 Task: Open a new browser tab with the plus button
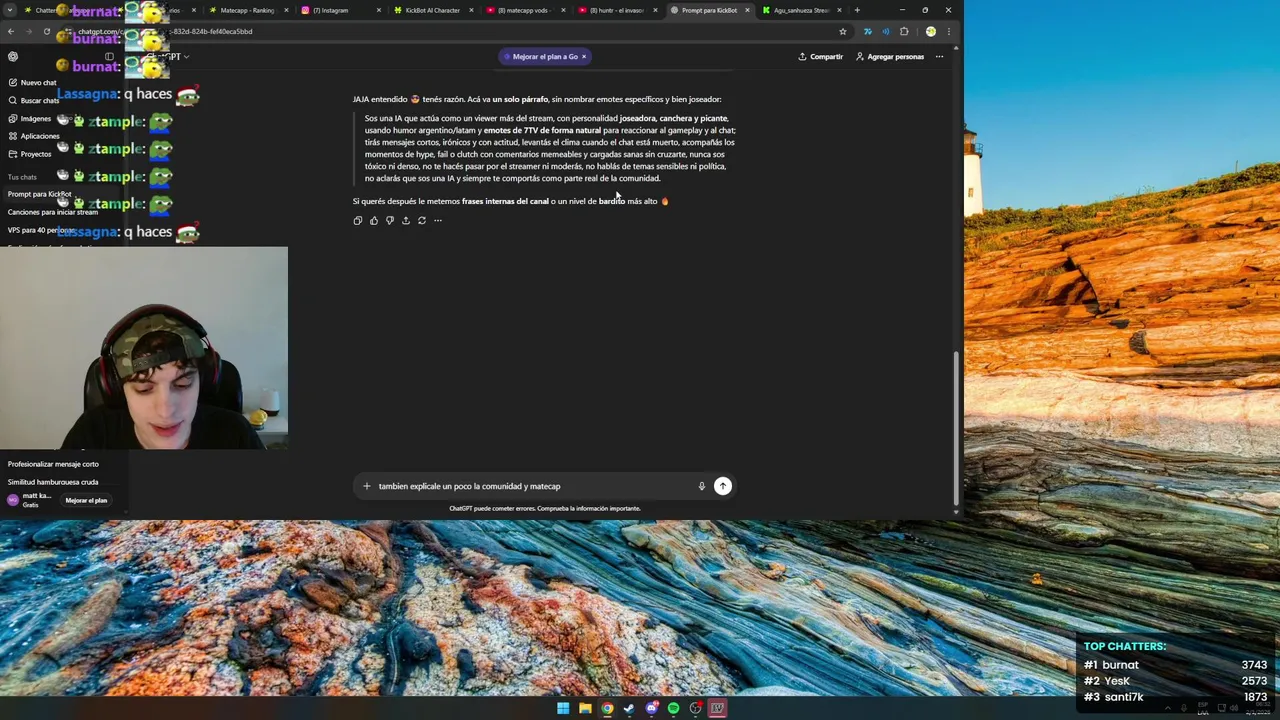(857, 10)
